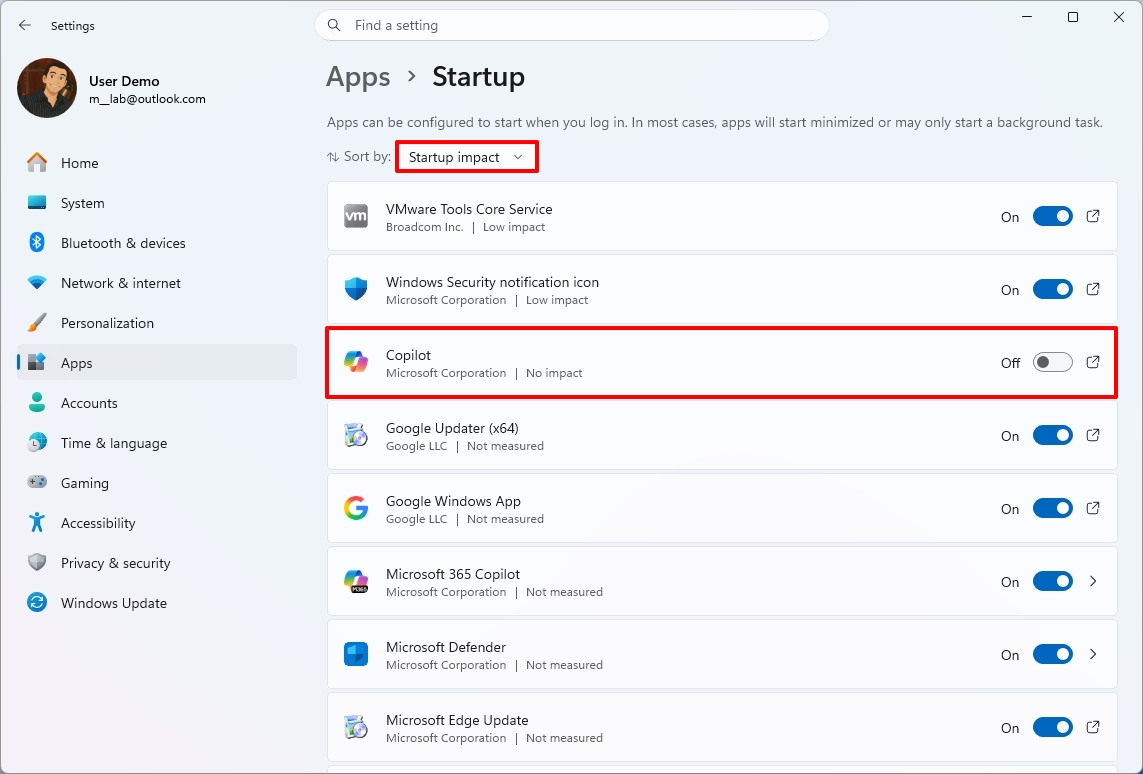Enable the Copilot startup toggle
1143x774 pixels.
coord(1053,362)
